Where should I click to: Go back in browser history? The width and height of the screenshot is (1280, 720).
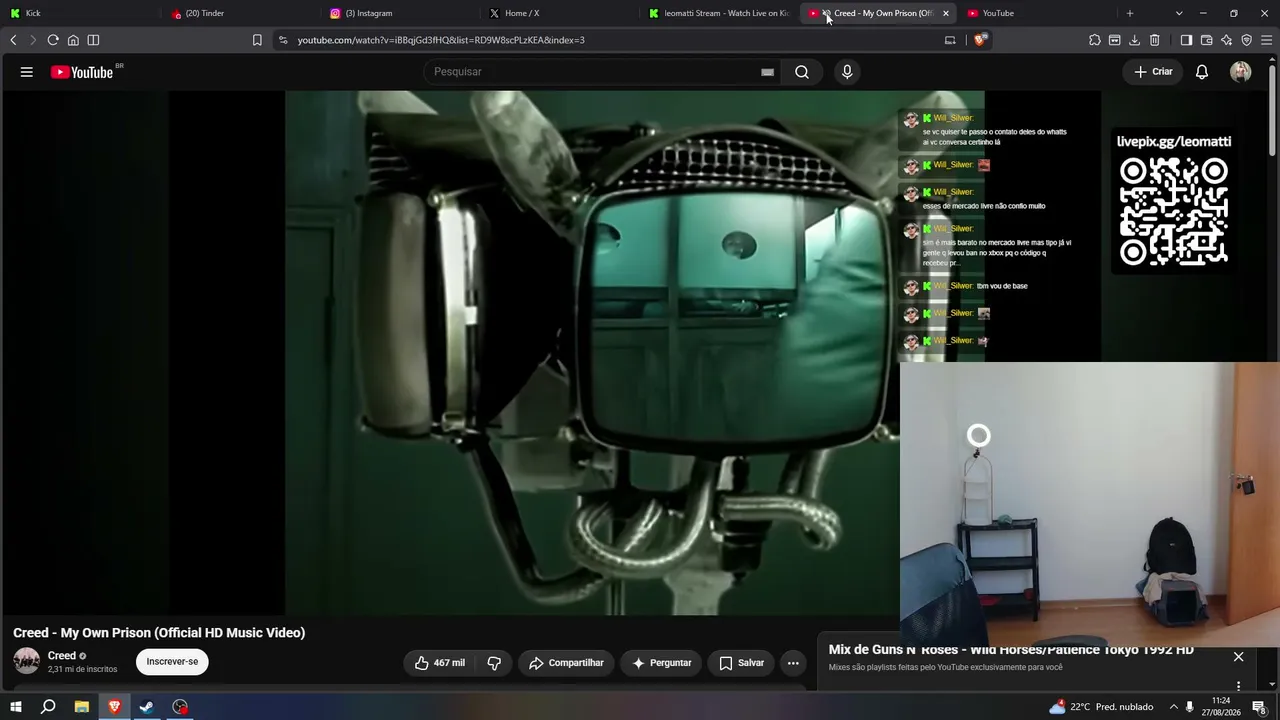pyautogui.click(x=13, y=40)
